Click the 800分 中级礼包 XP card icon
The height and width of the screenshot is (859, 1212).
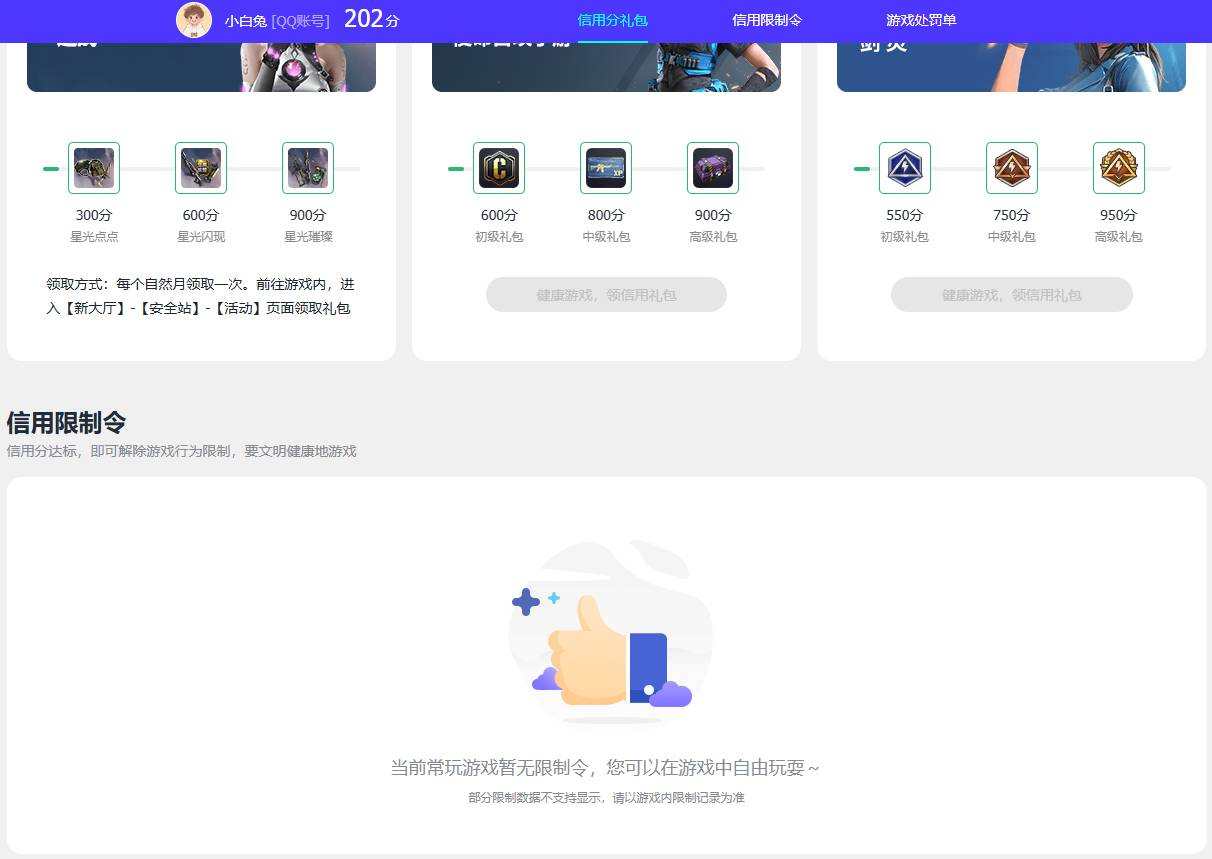[x=606, y=168]
